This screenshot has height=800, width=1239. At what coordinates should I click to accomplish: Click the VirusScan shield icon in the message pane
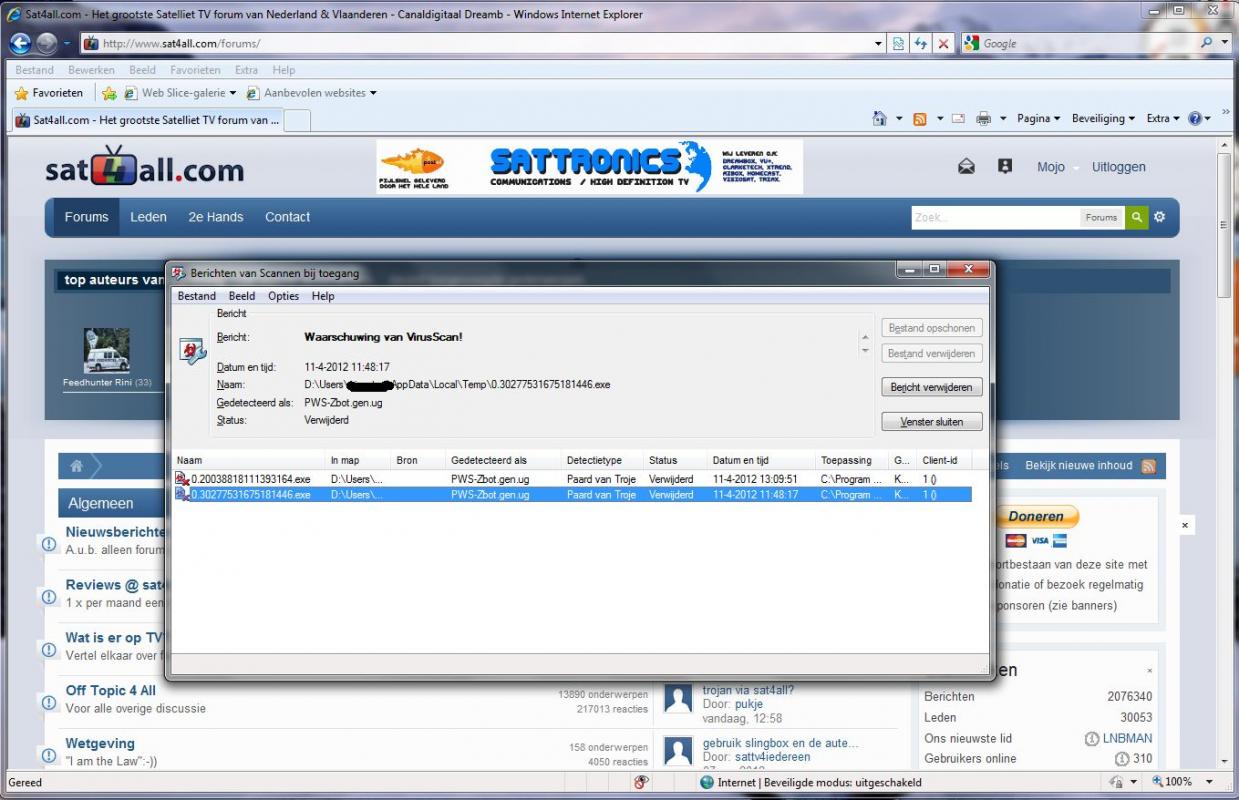click(x=192, y=350)
